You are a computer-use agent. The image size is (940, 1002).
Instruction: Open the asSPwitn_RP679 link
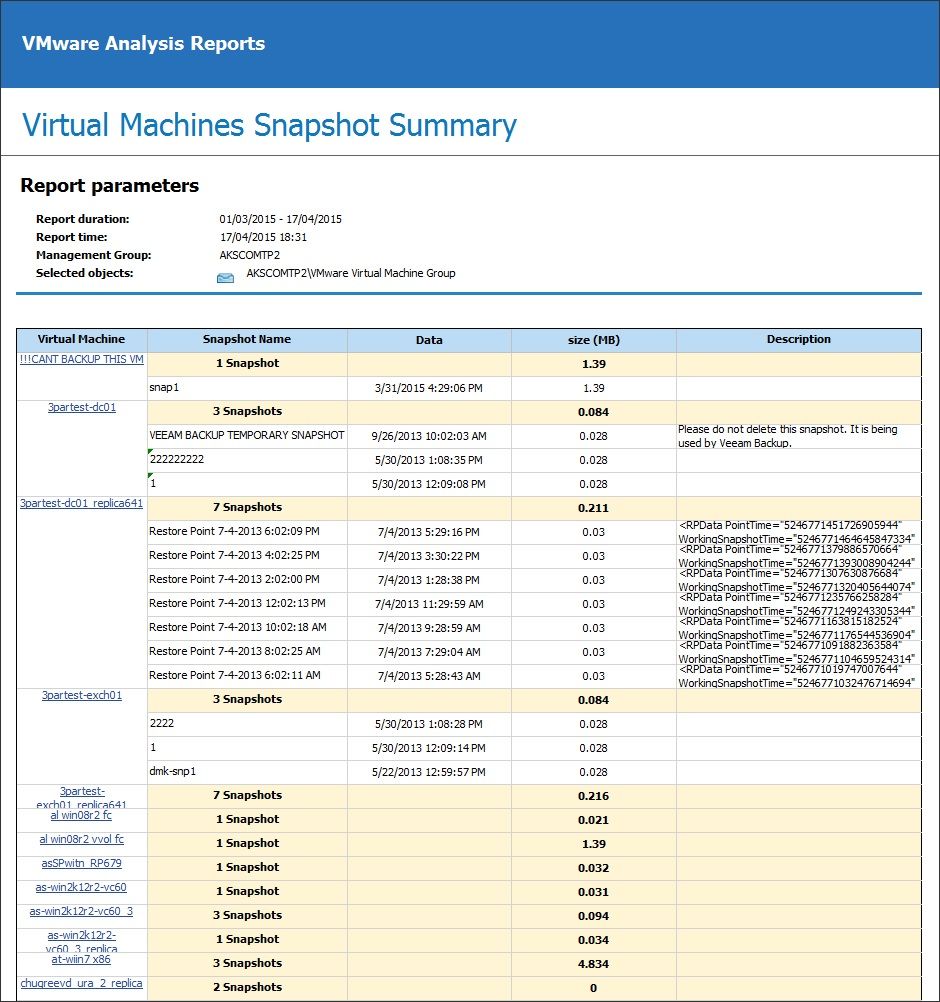pyautogui.click(x=82, y=863)
